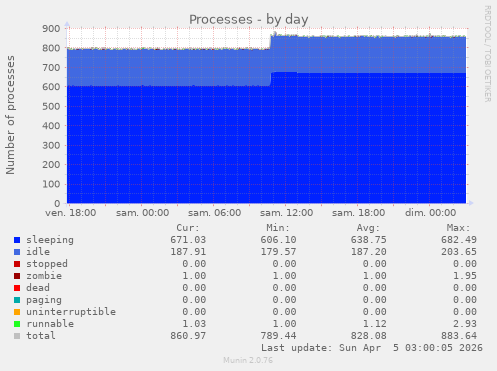
Task: Click the 'sam. 18:00' x-axis label
Action: (358, 213)
